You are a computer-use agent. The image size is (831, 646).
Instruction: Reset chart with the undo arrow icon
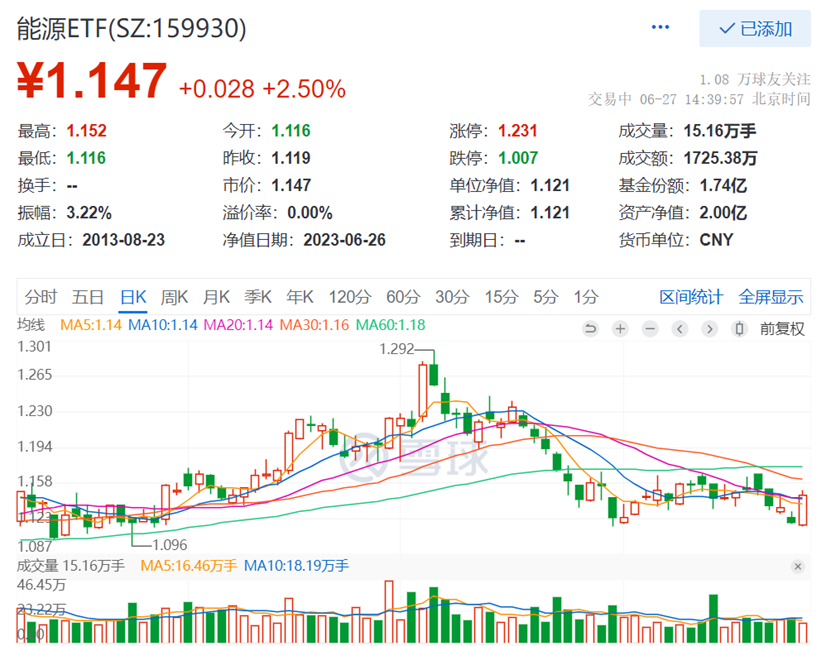590,329
